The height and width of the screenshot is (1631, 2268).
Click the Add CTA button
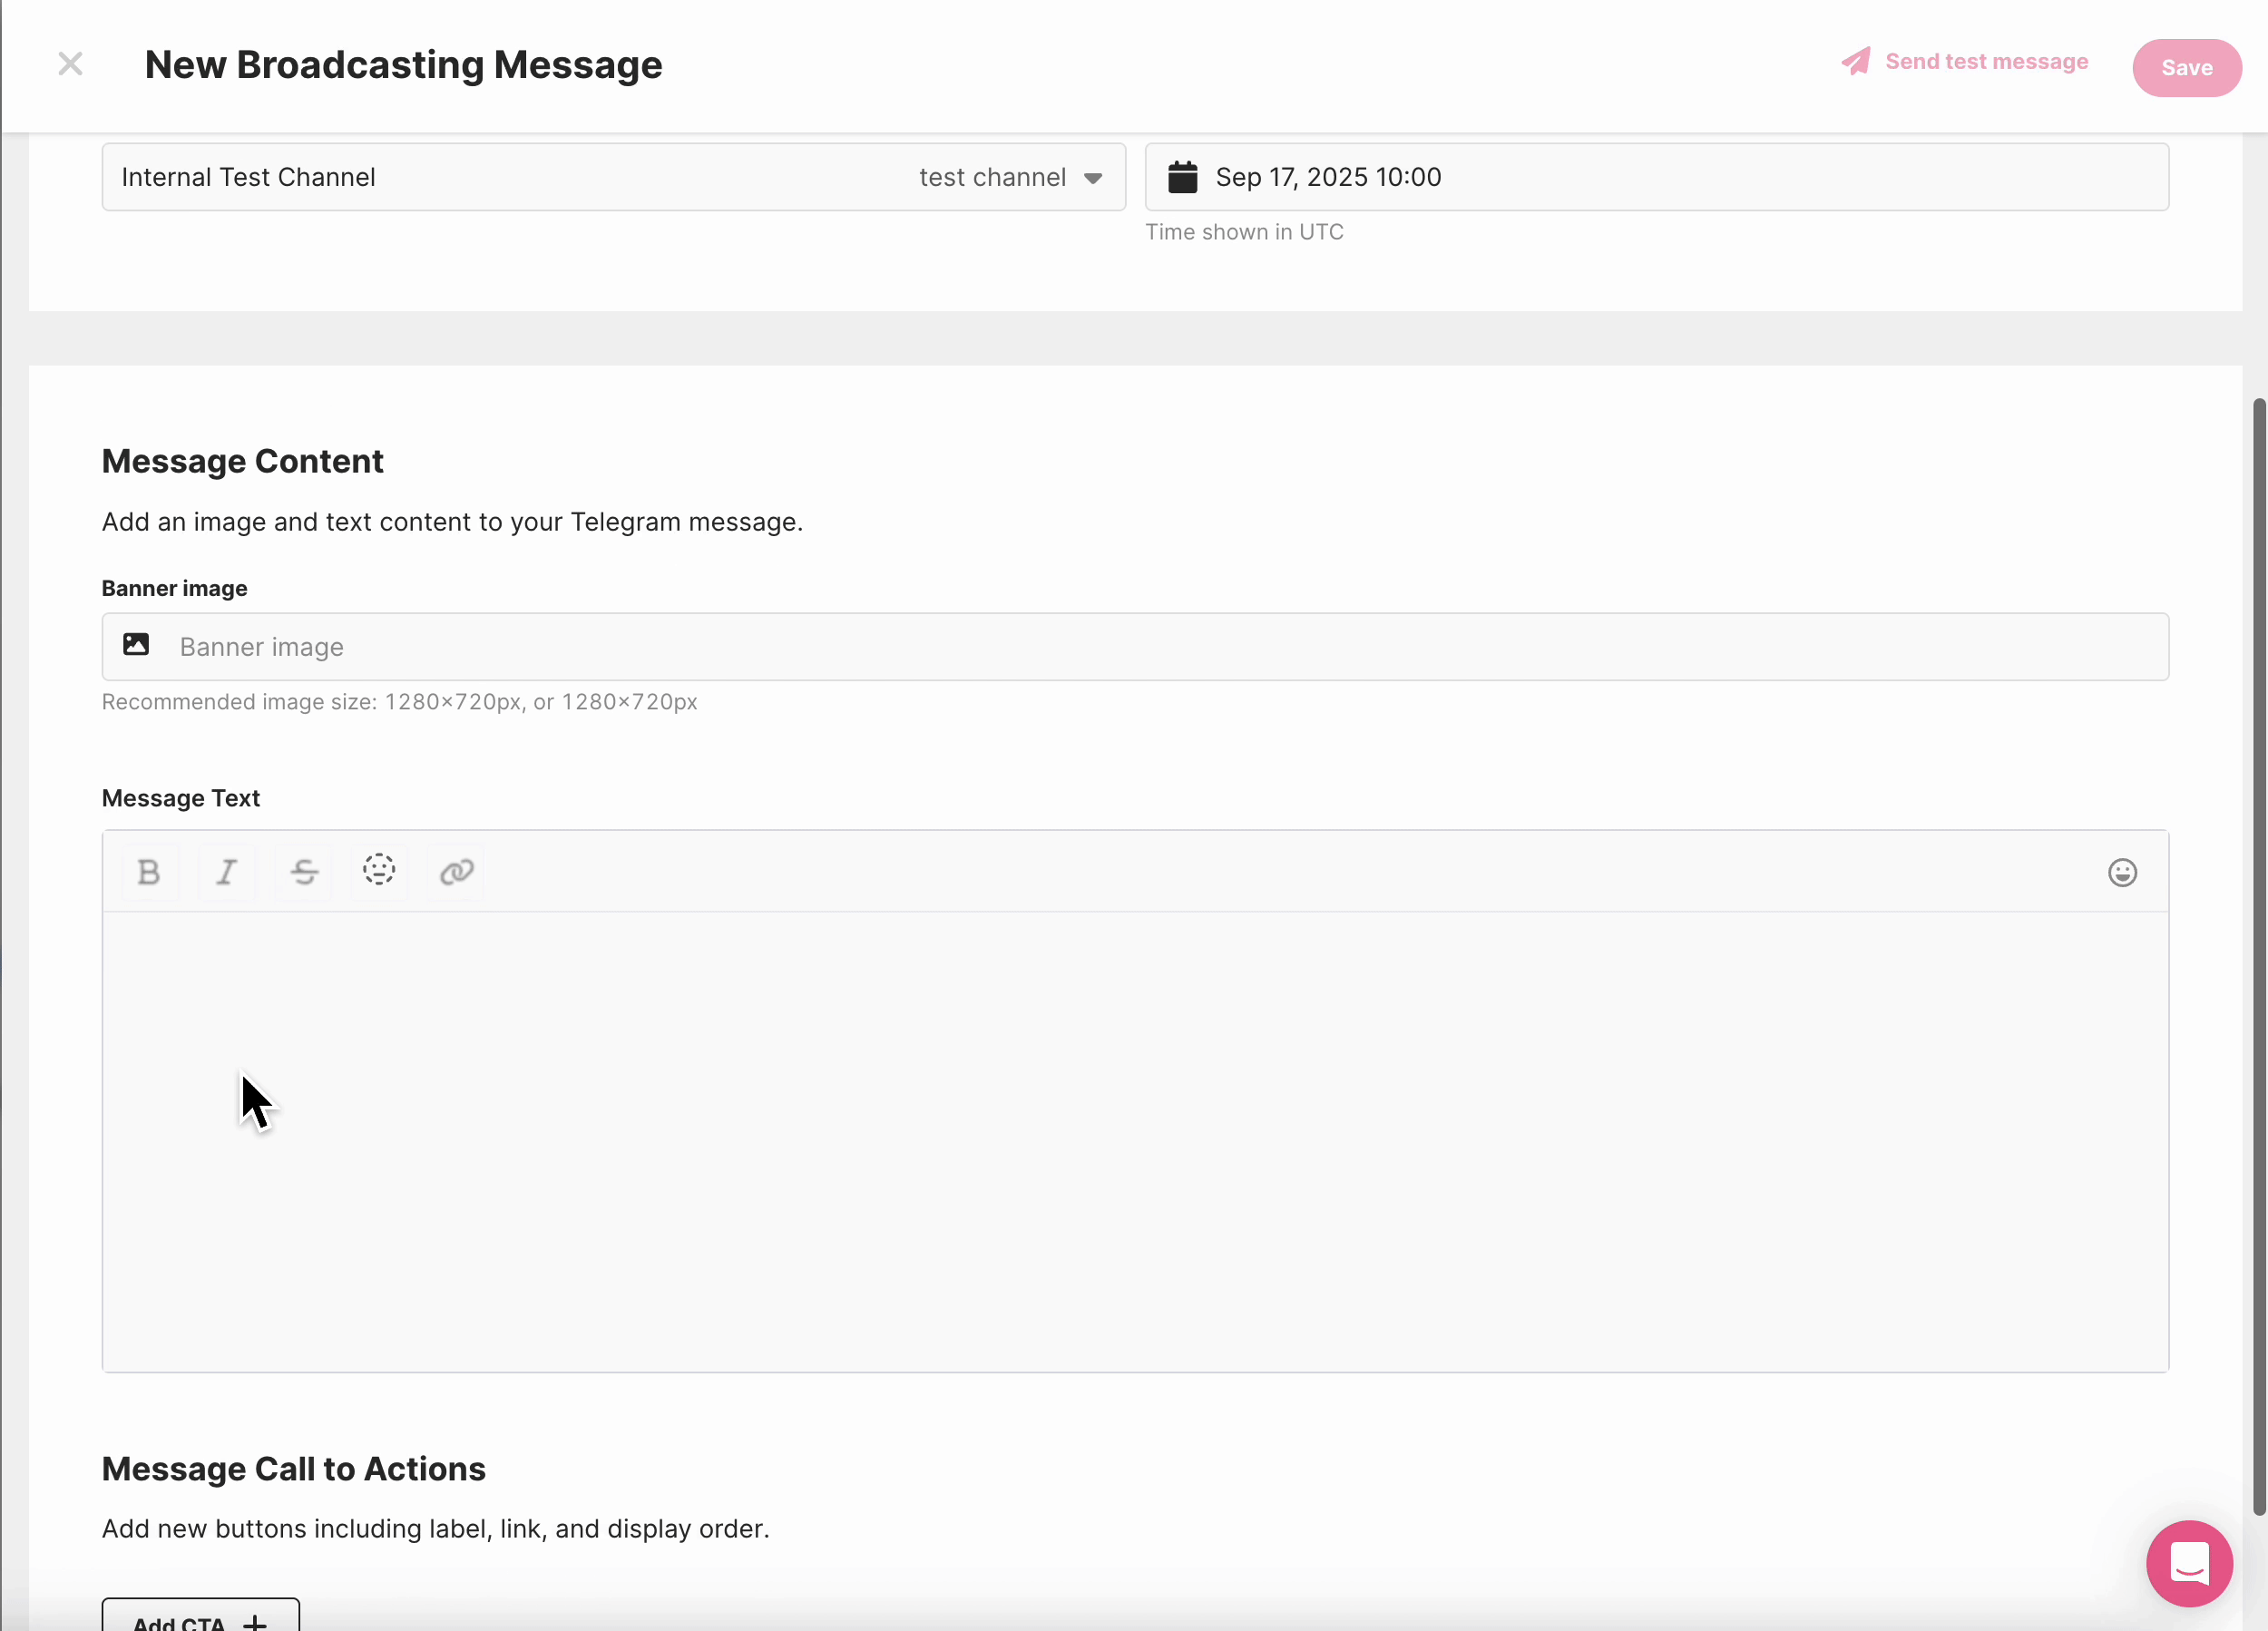200,1618
